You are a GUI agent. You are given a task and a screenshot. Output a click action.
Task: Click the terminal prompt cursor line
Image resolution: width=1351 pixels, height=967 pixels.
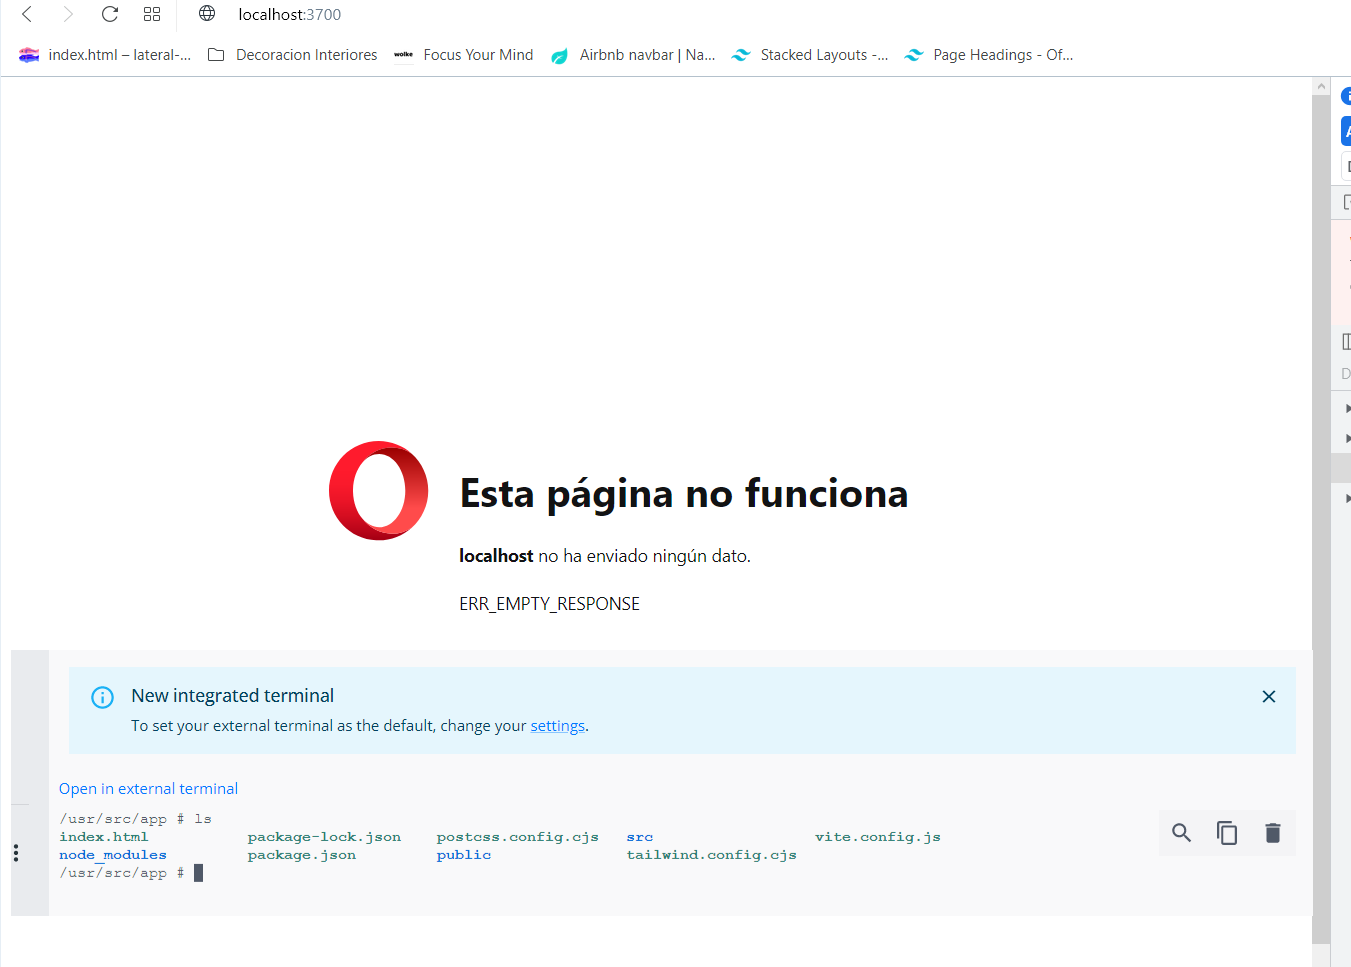click(x=131, y=873)
